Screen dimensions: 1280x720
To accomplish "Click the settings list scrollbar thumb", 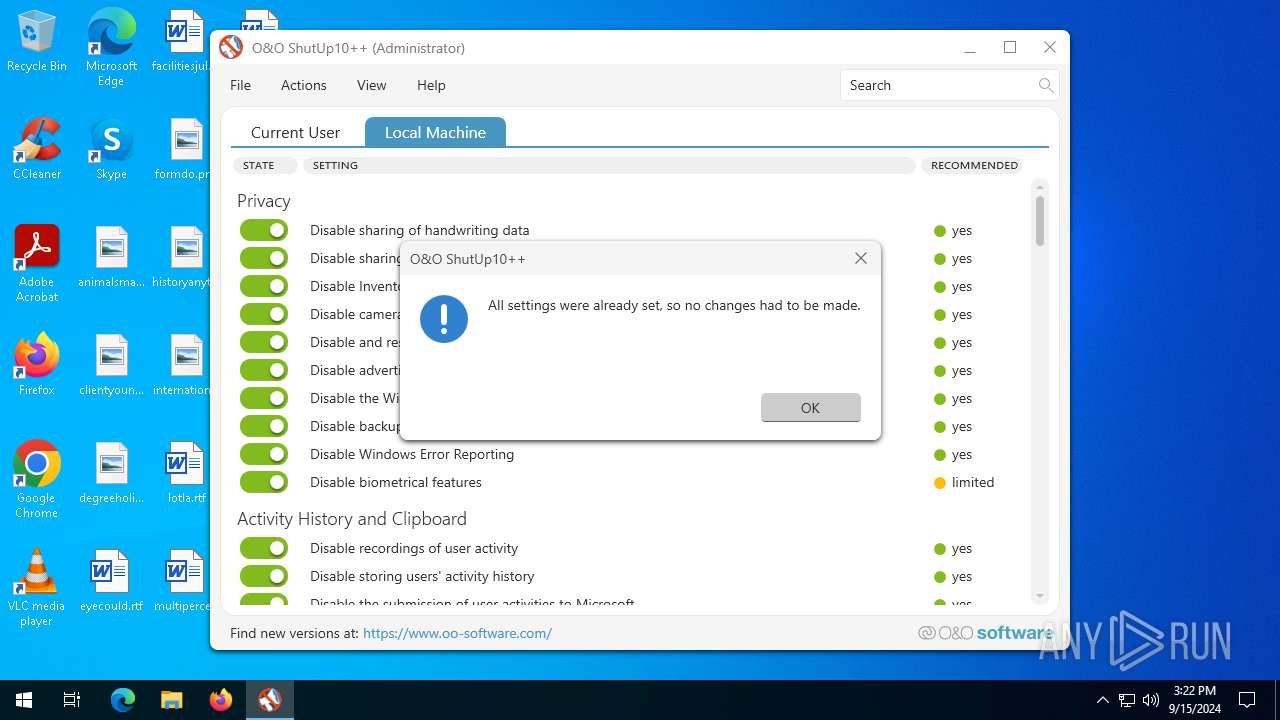I will (1040, 221).
